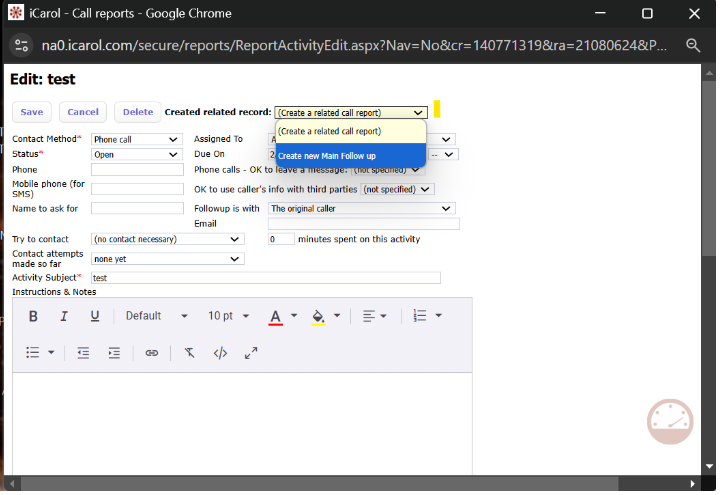Image resolution: width=724 pixels, height=495 pixels.
Task: Click the Delete button
Action: pyautogui.click(x=137, y=112)
